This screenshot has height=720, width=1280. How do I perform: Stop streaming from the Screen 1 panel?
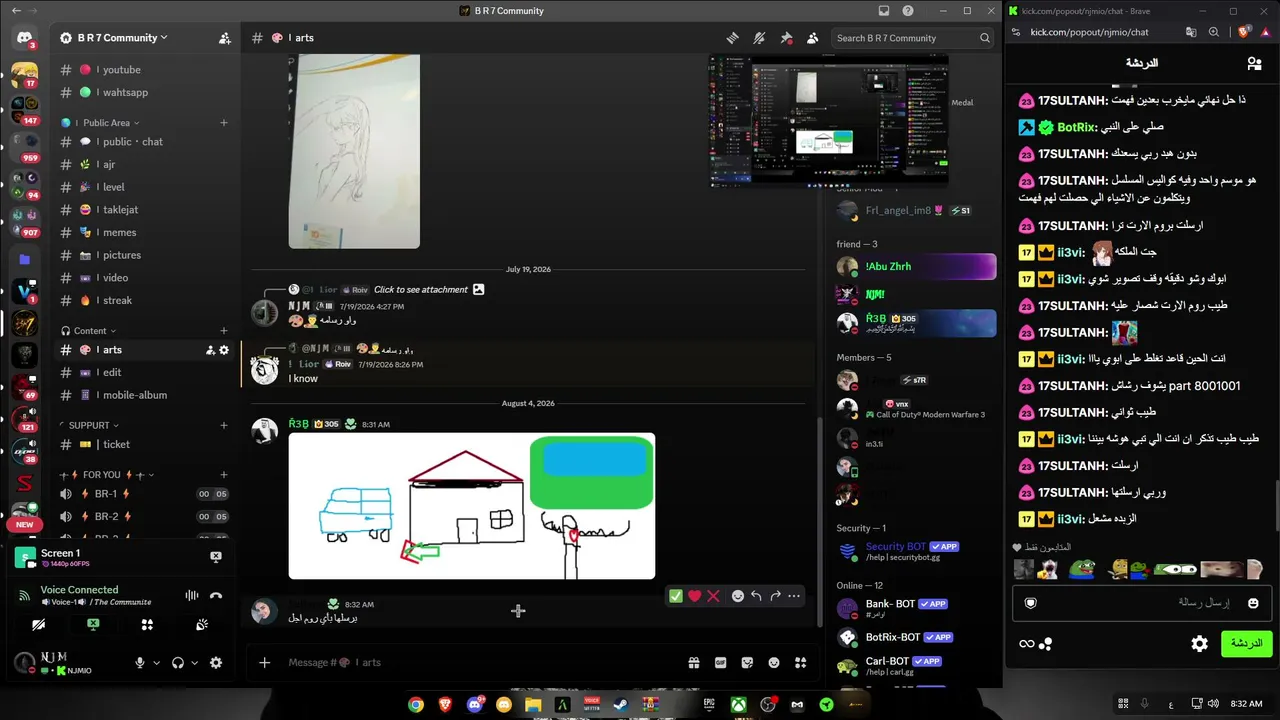tap(216, 557)
